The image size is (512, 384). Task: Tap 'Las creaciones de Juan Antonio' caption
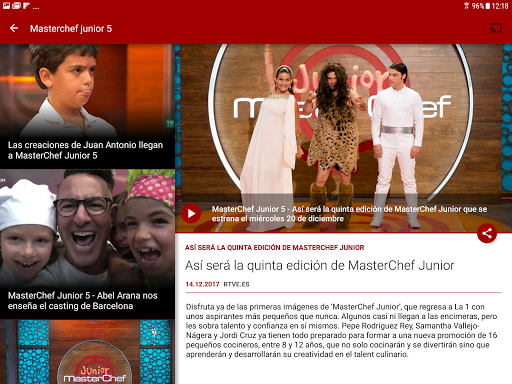(86, 150)
